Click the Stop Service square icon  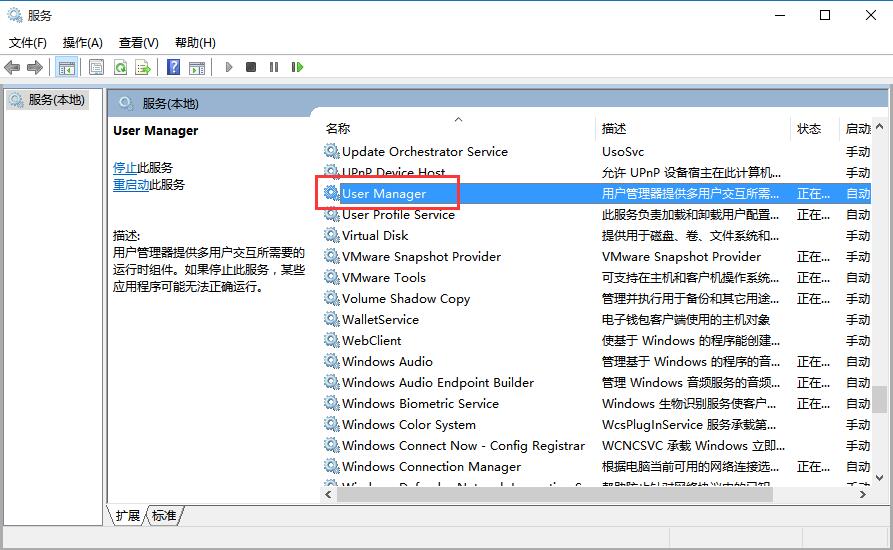251,67
